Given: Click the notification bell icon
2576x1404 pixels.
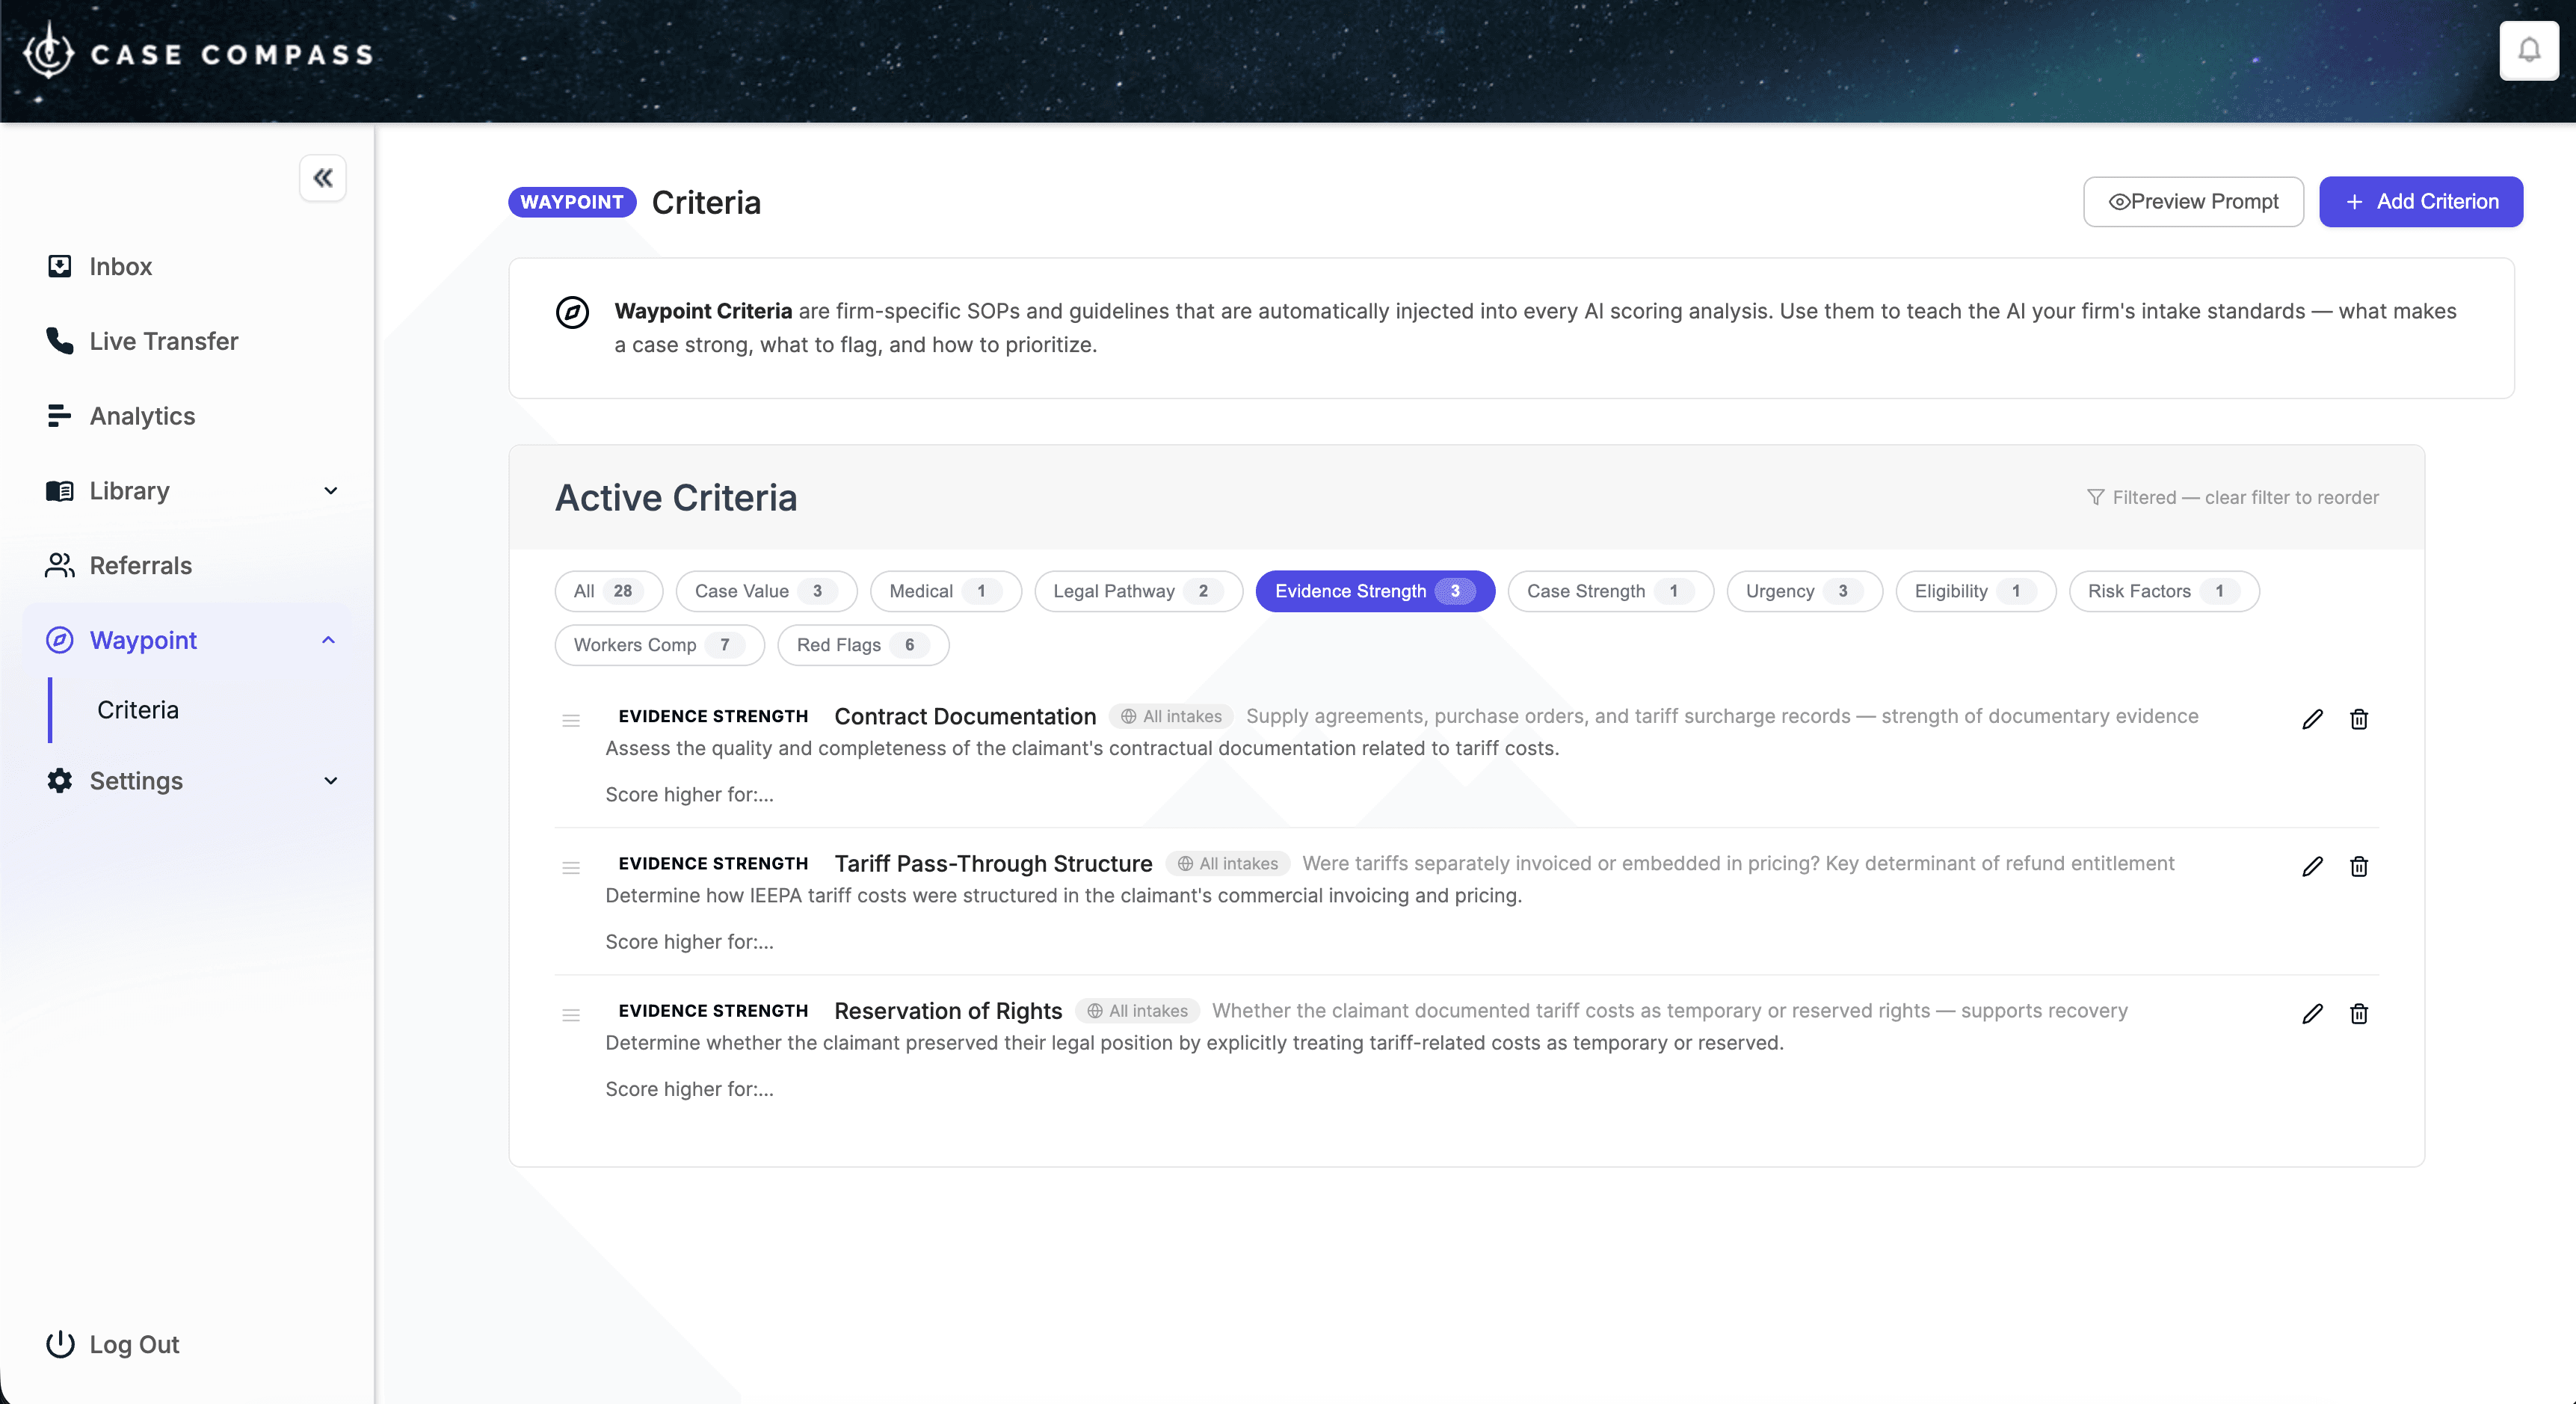Looking at the screenshot, I should [x=2528, y=50].
